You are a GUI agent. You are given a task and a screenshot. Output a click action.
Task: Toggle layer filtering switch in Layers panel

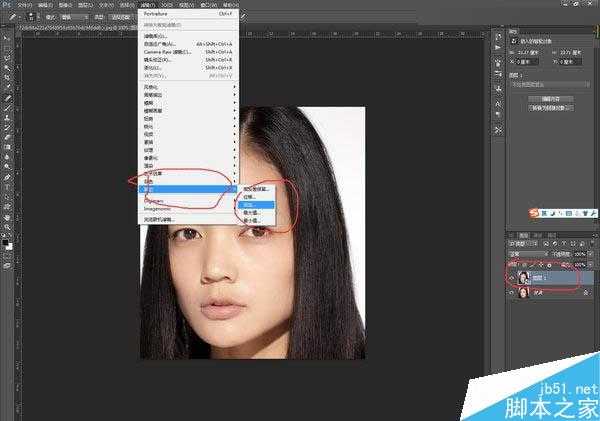pyautogui.click(x=590, y=244)
